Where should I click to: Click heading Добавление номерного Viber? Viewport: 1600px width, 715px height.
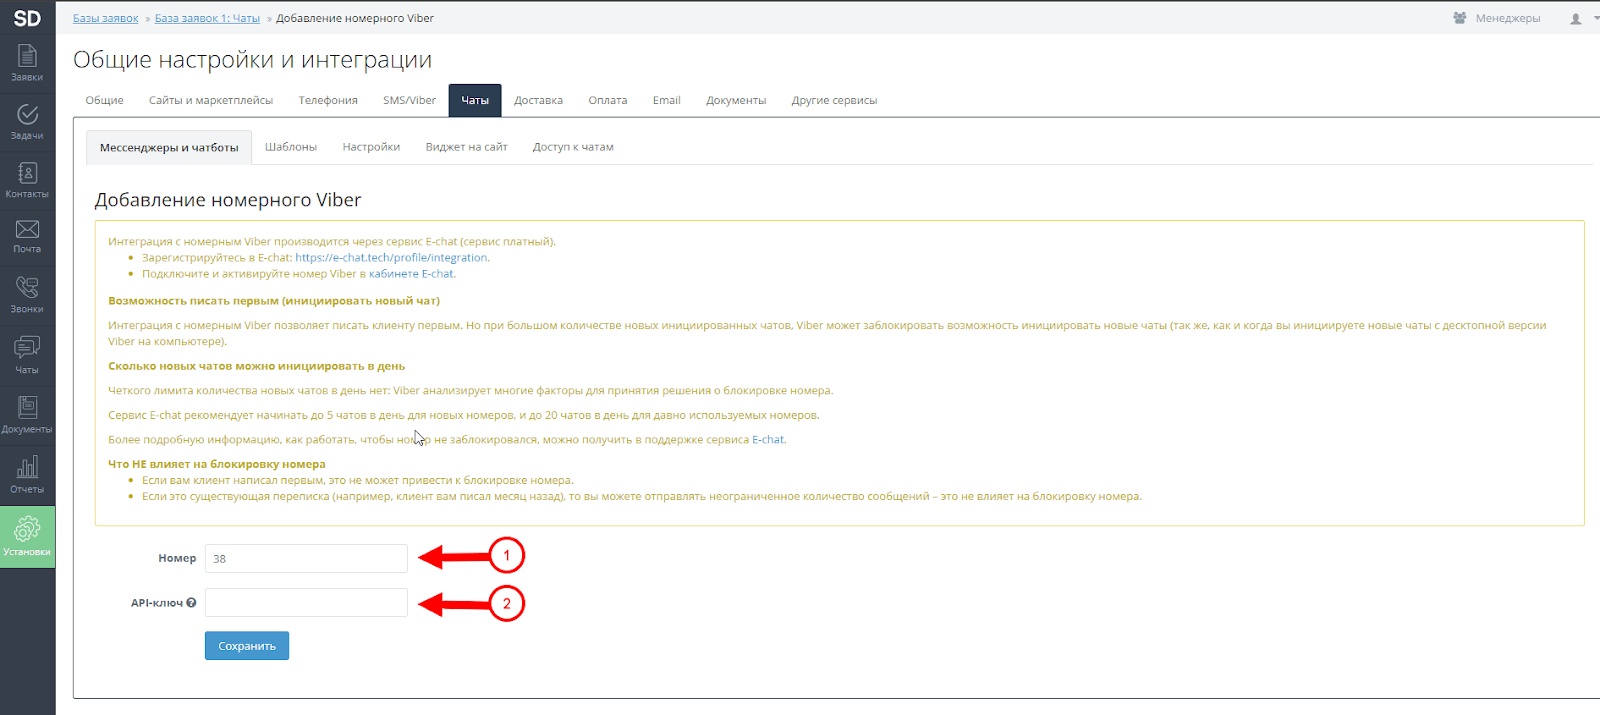pyautogui.click(x=228, y=200)
